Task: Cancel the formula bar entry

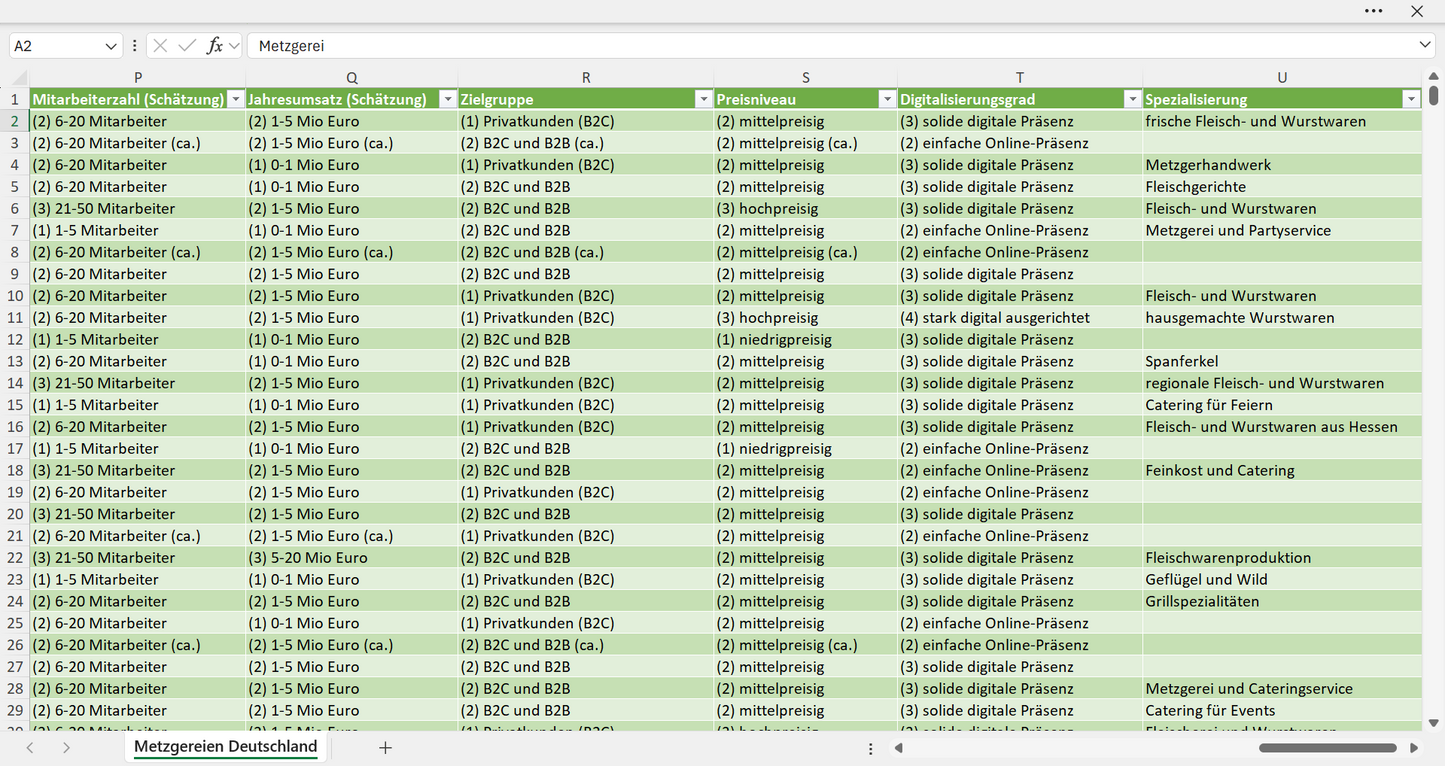Action: (160, 46)
